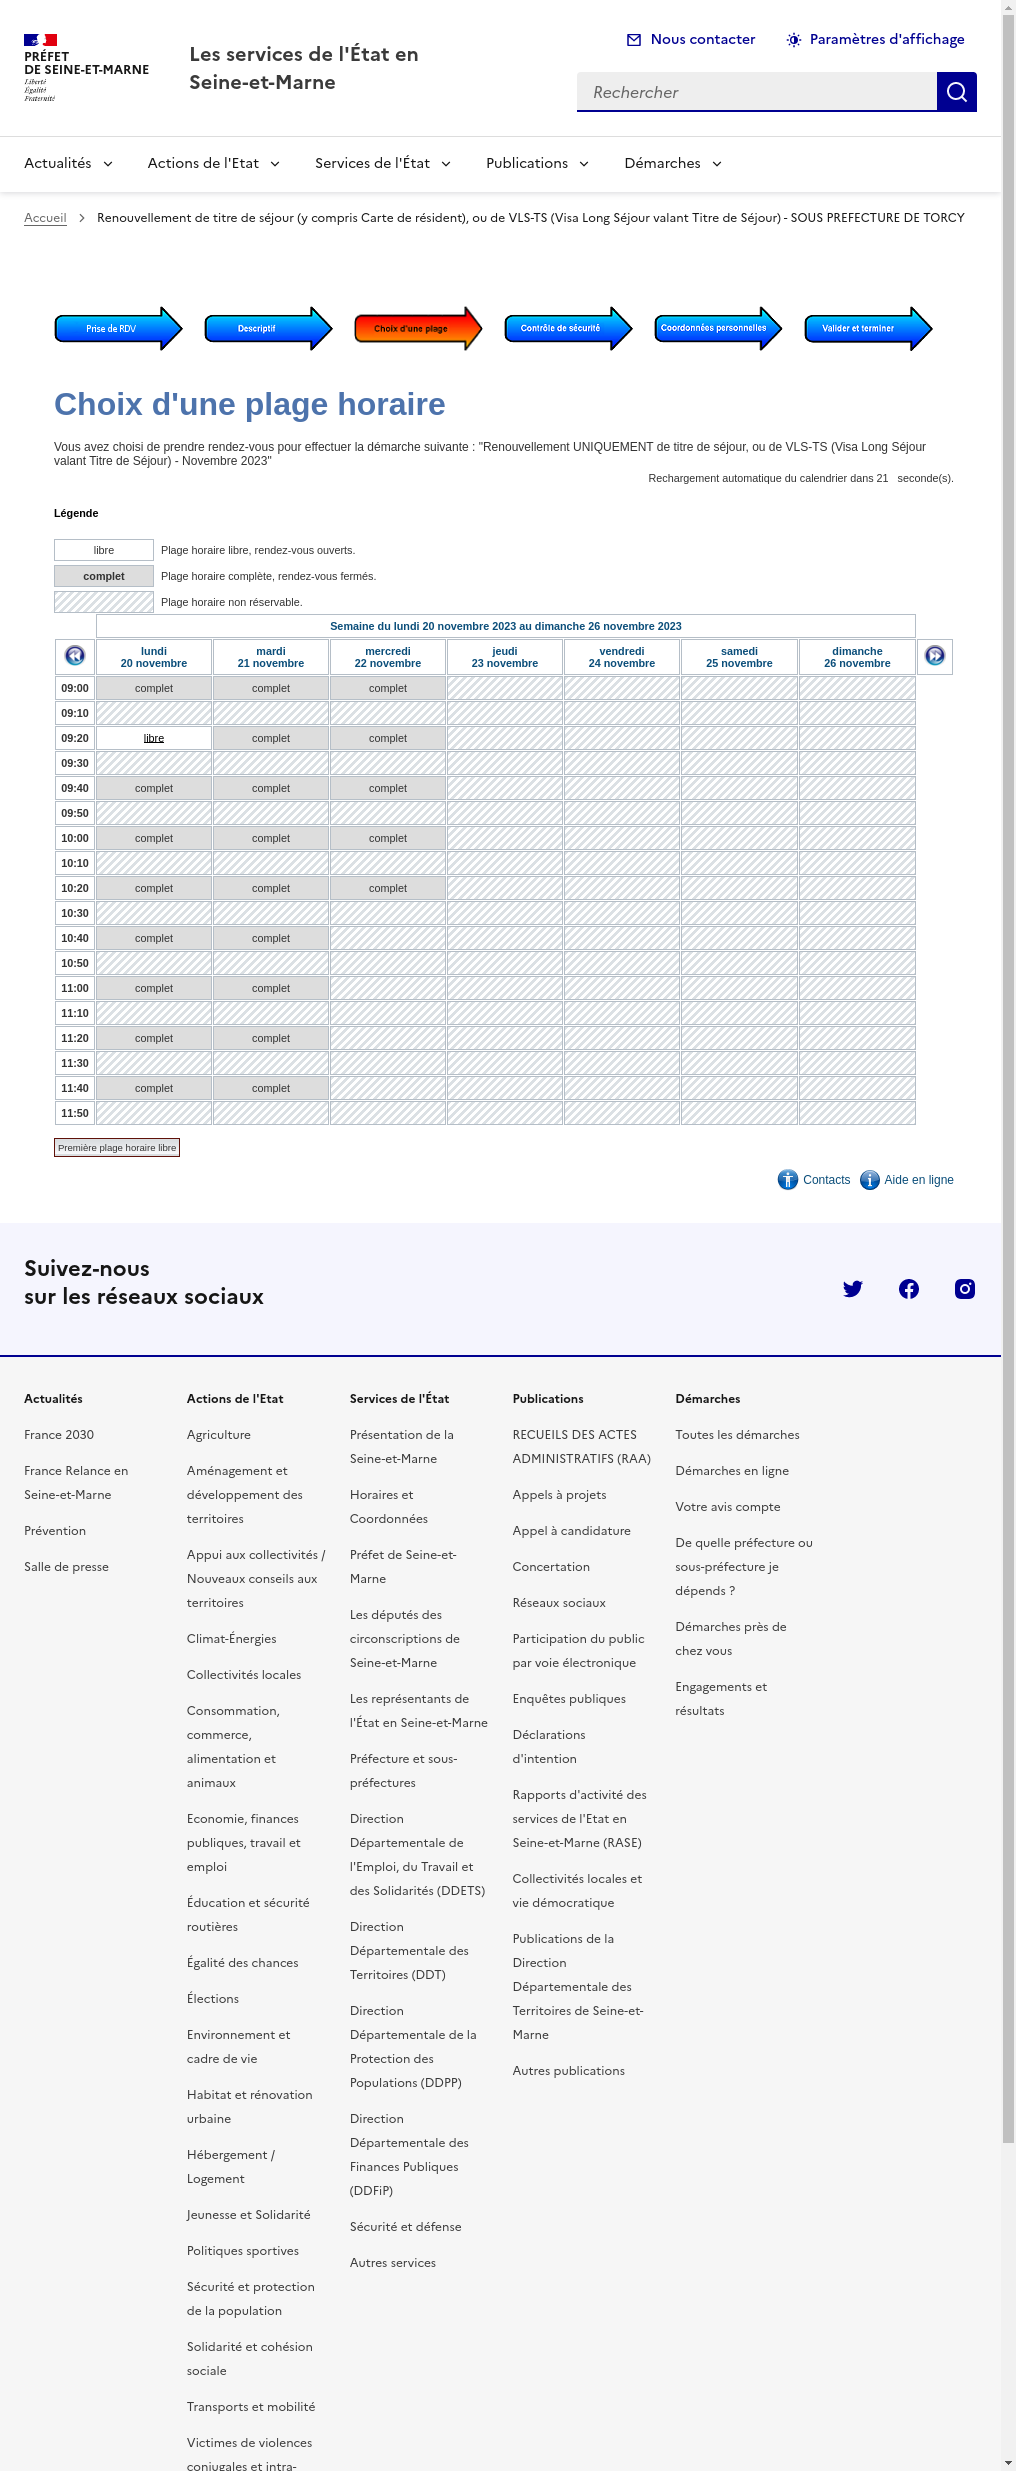Click the search magnifier button

pyautogui.click(x=956, y=92)
